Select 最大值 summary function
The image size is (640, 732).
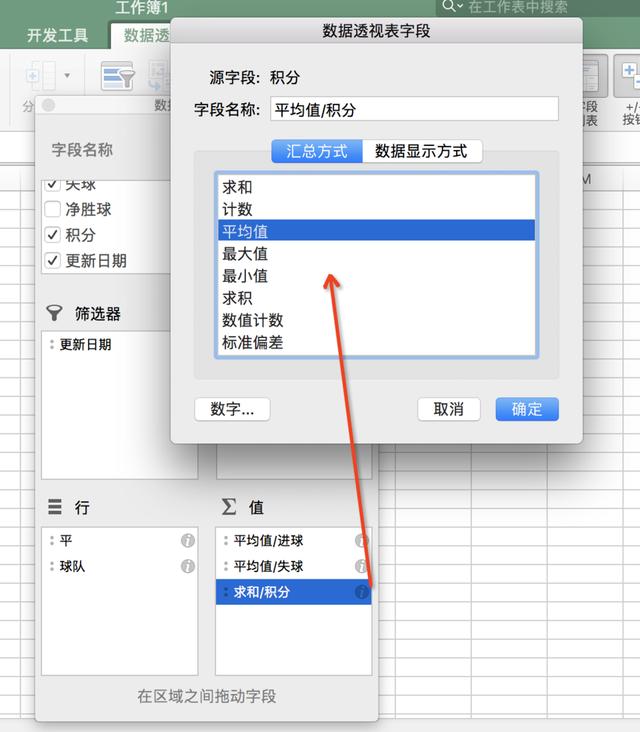tap(376, 253)
